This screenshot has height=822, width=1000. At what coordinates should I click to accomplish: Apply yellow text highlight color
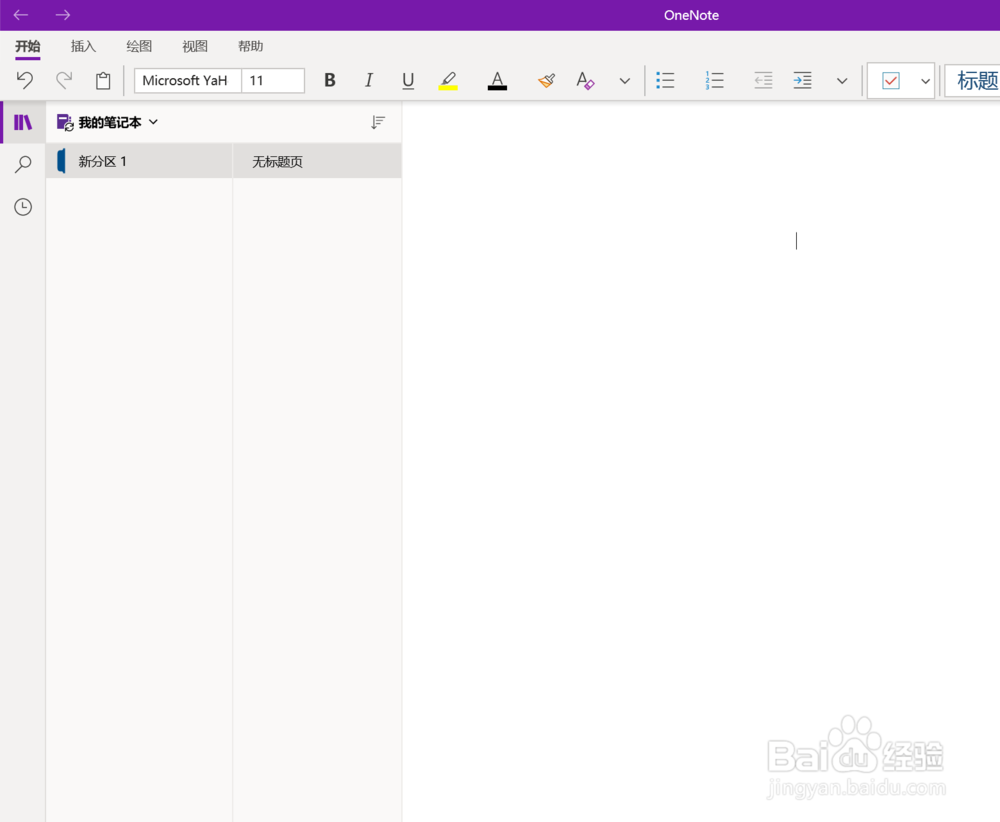coord(448,80)
